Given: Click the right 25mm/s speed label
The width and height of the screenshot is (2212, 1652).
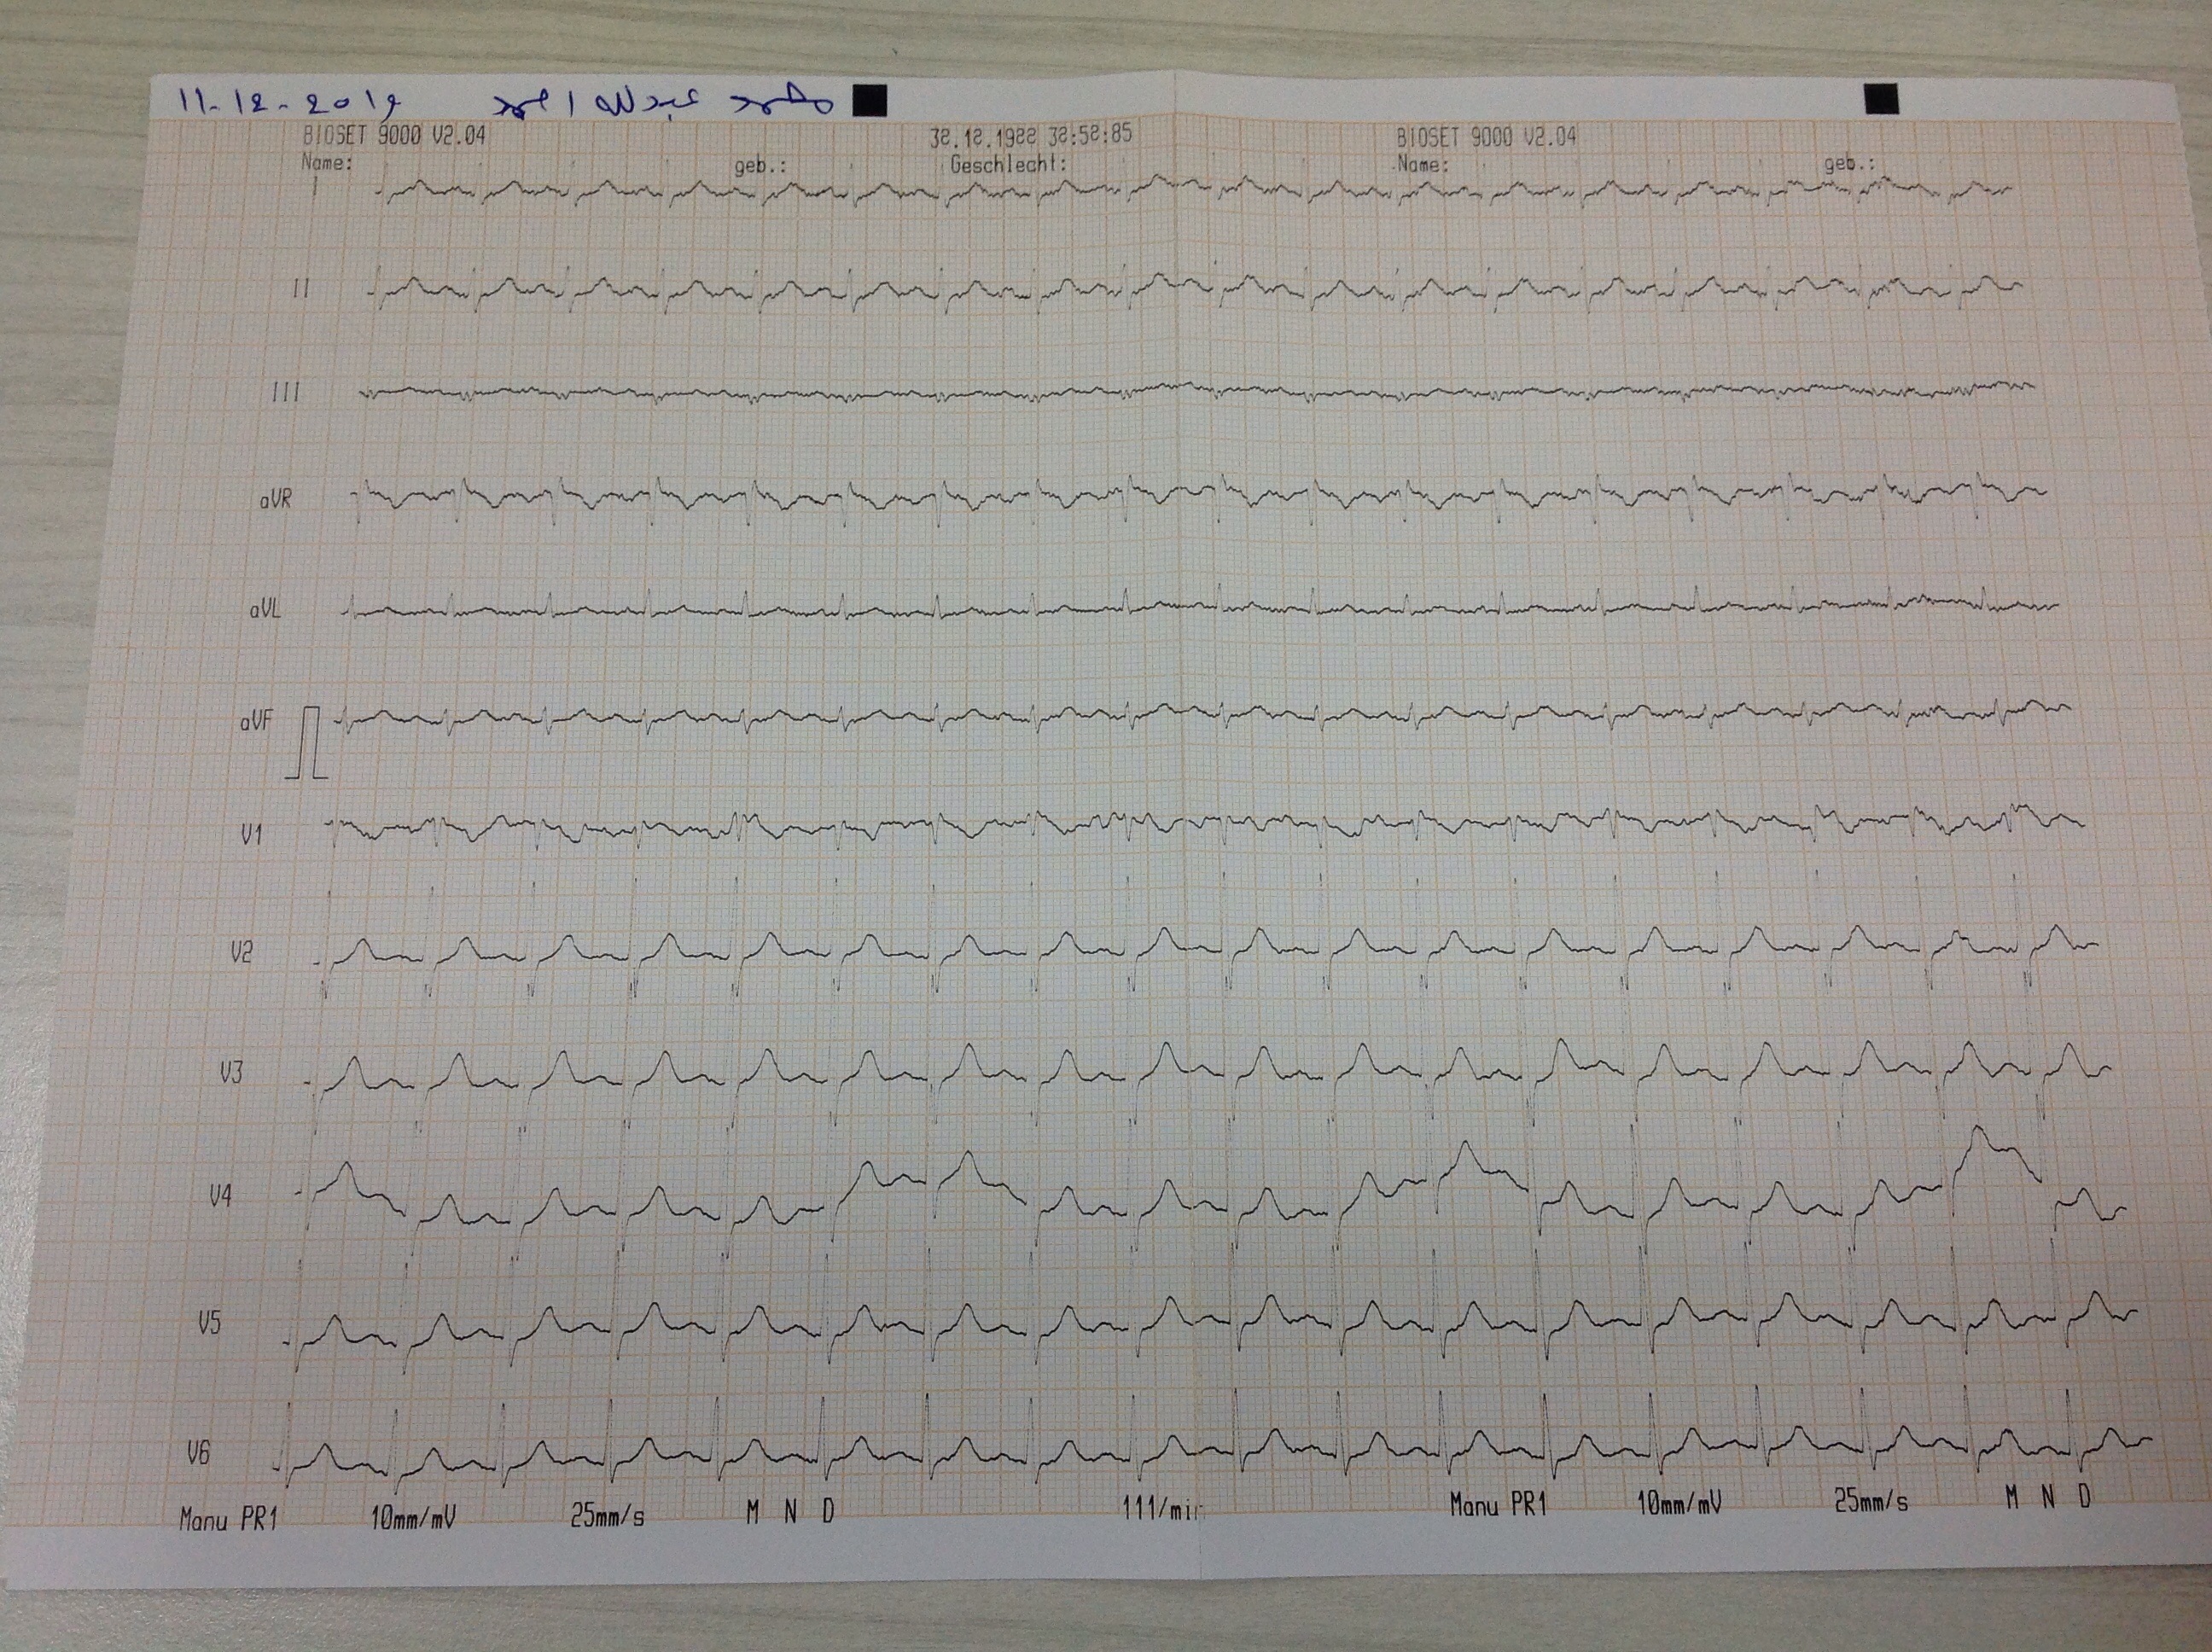Looking at the screenshot, I should point(1870,1502).
